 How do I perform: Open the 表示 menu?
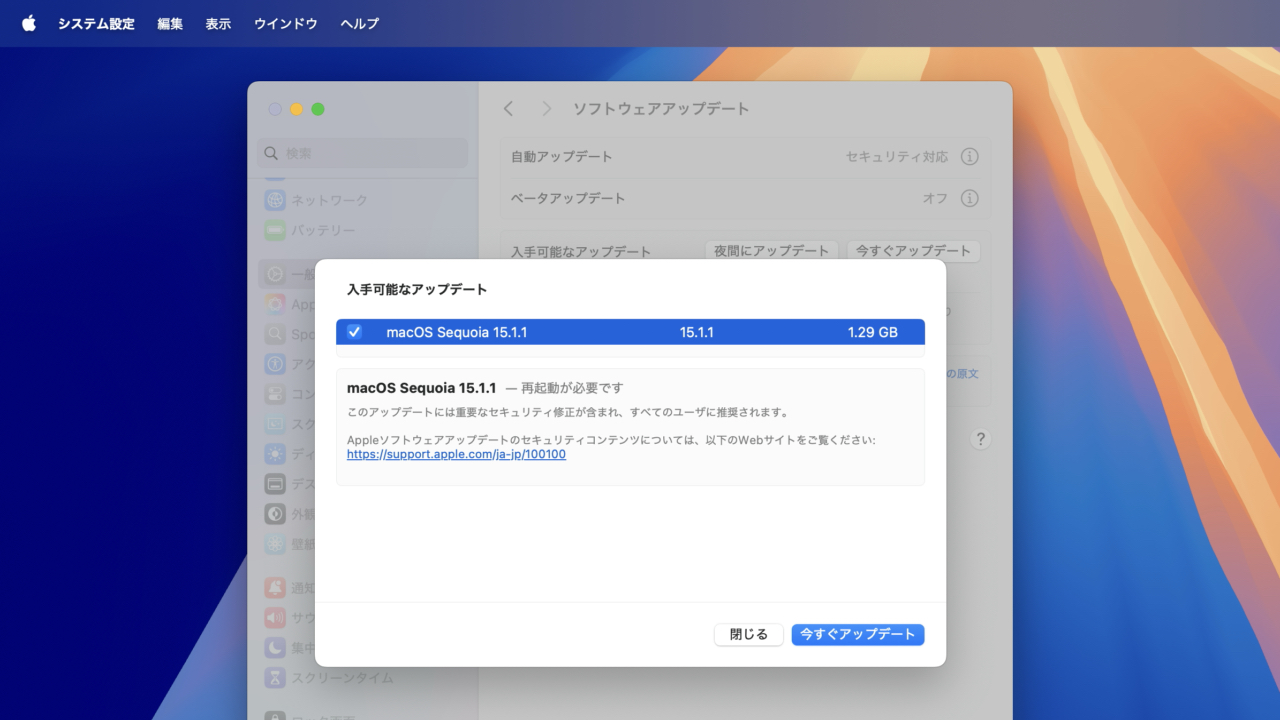point(218,23)
